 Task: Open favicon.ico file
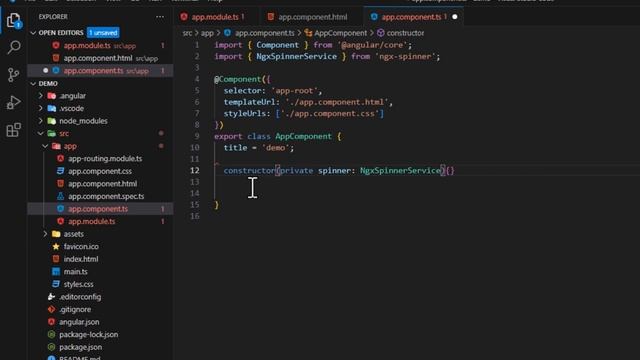[x=81, y=247]
